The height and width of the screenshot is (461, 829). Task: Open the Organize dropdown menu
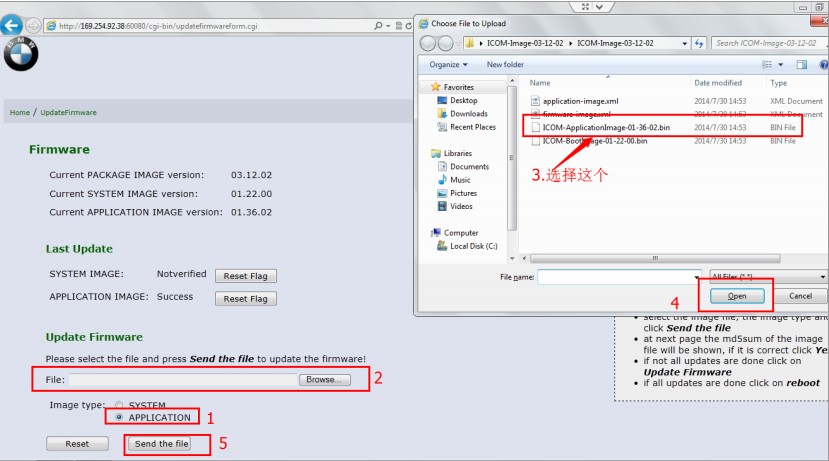click(x=448, y=64)
